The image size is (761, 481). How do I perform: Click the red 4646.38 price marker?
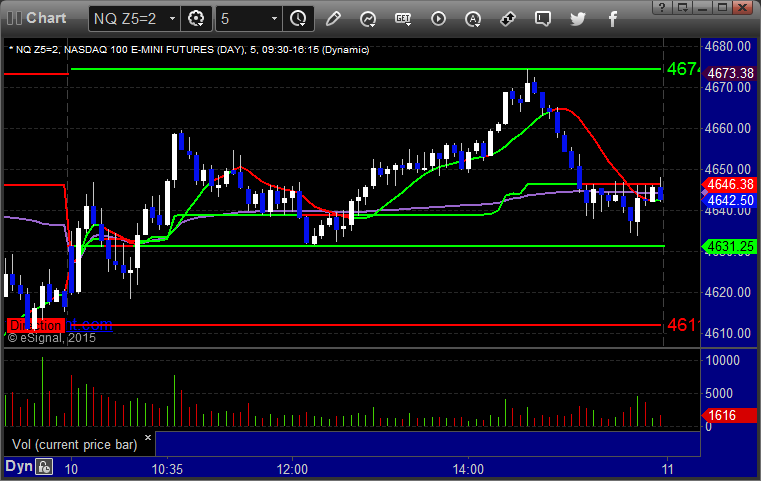pos(730,184)
